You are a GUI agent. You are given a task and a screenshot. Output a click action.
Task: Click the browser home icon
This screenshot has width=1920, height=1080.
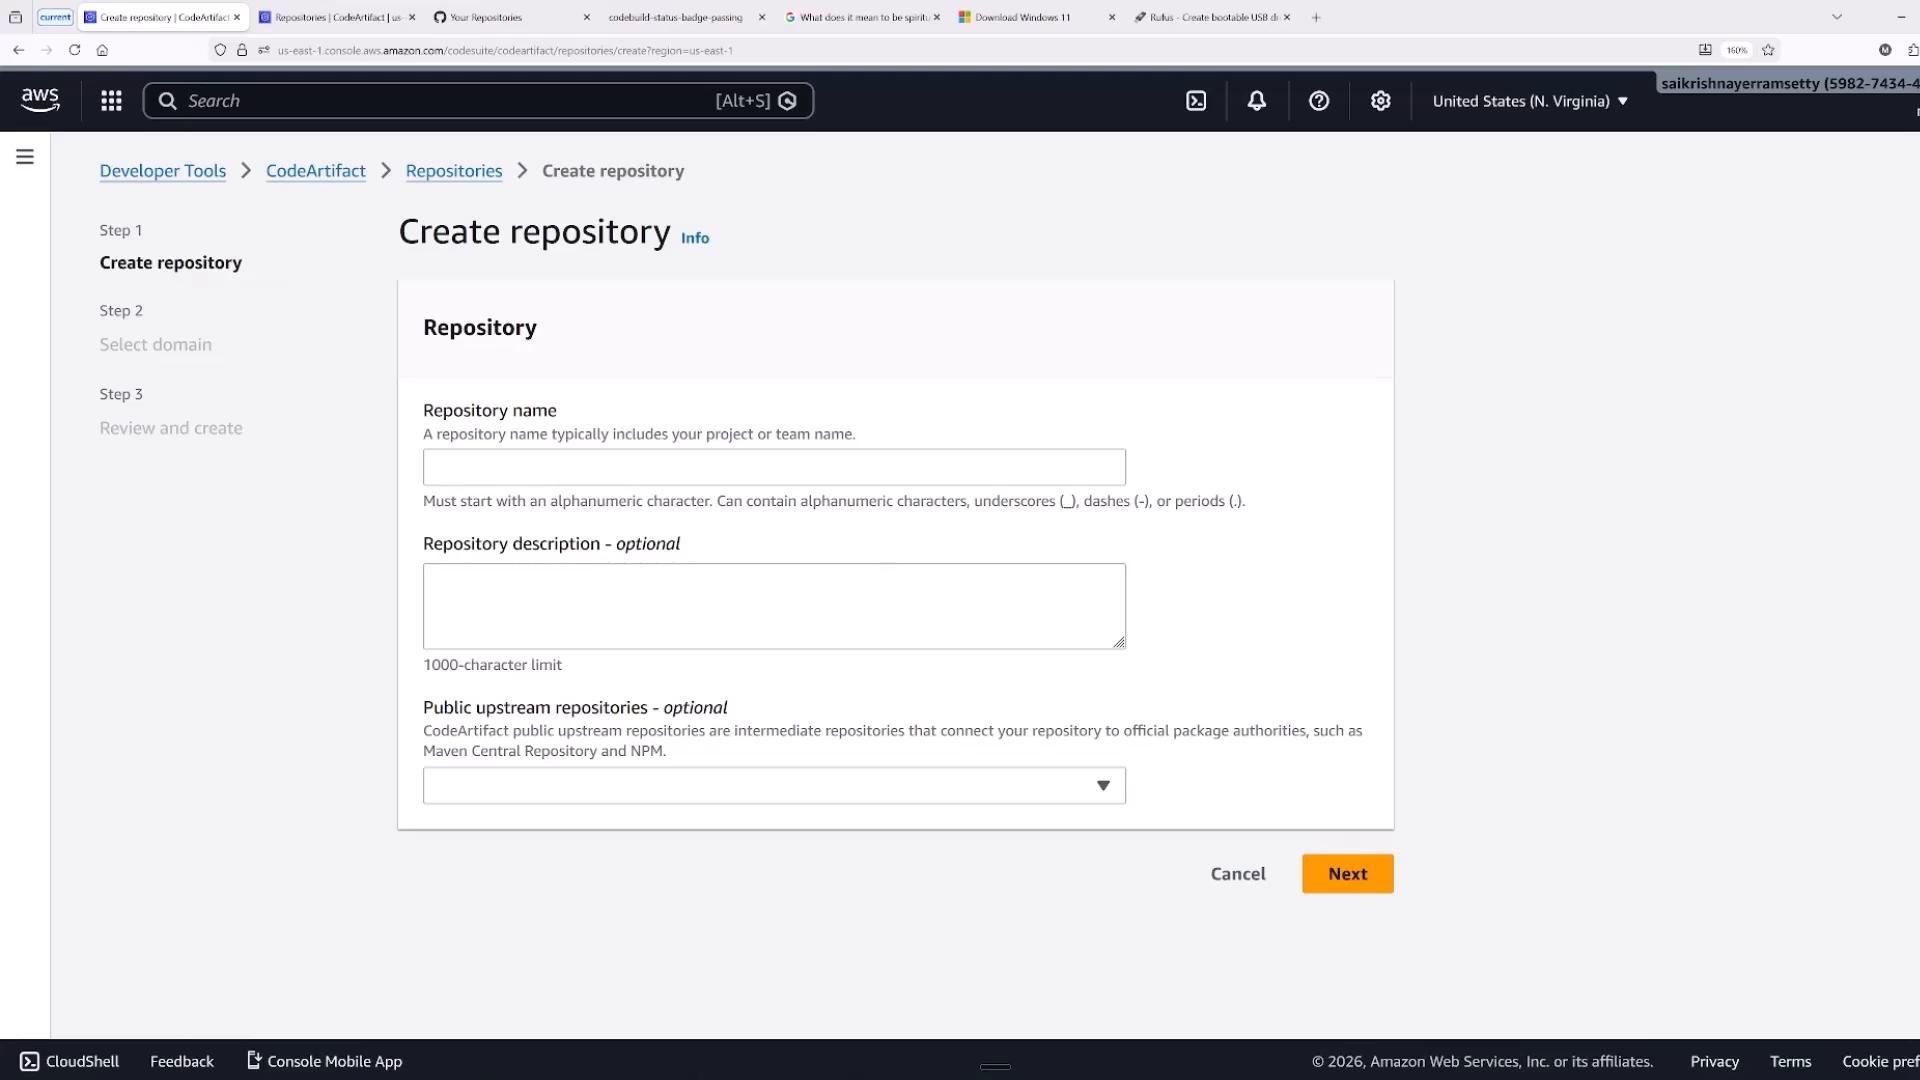(x=102, y=50)
